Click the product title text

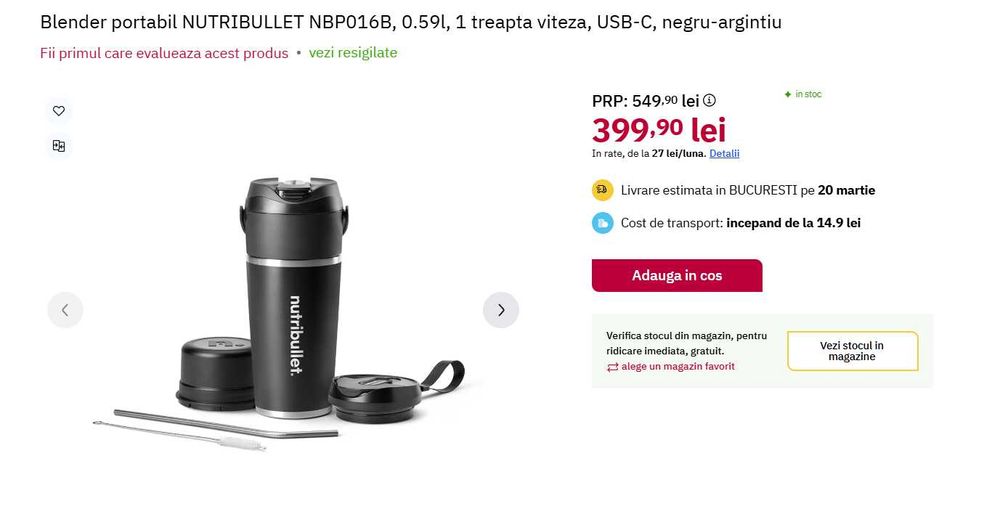click(411, 22)
